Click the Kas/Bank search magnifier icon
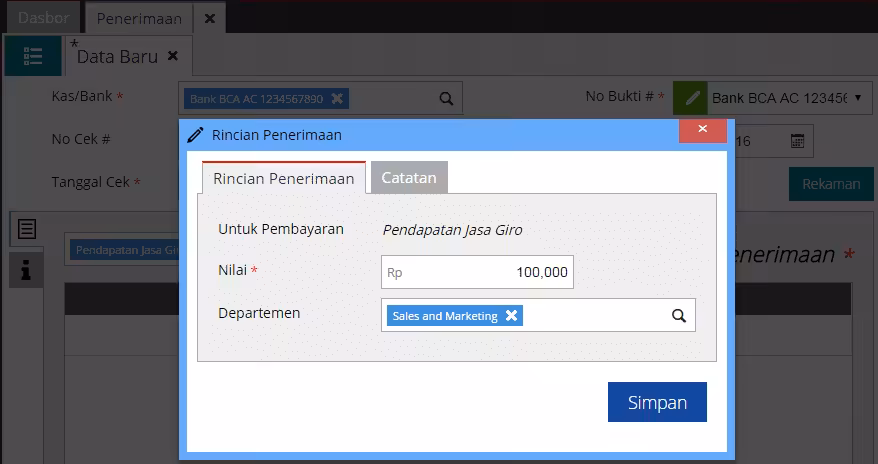 click(446, 99)
